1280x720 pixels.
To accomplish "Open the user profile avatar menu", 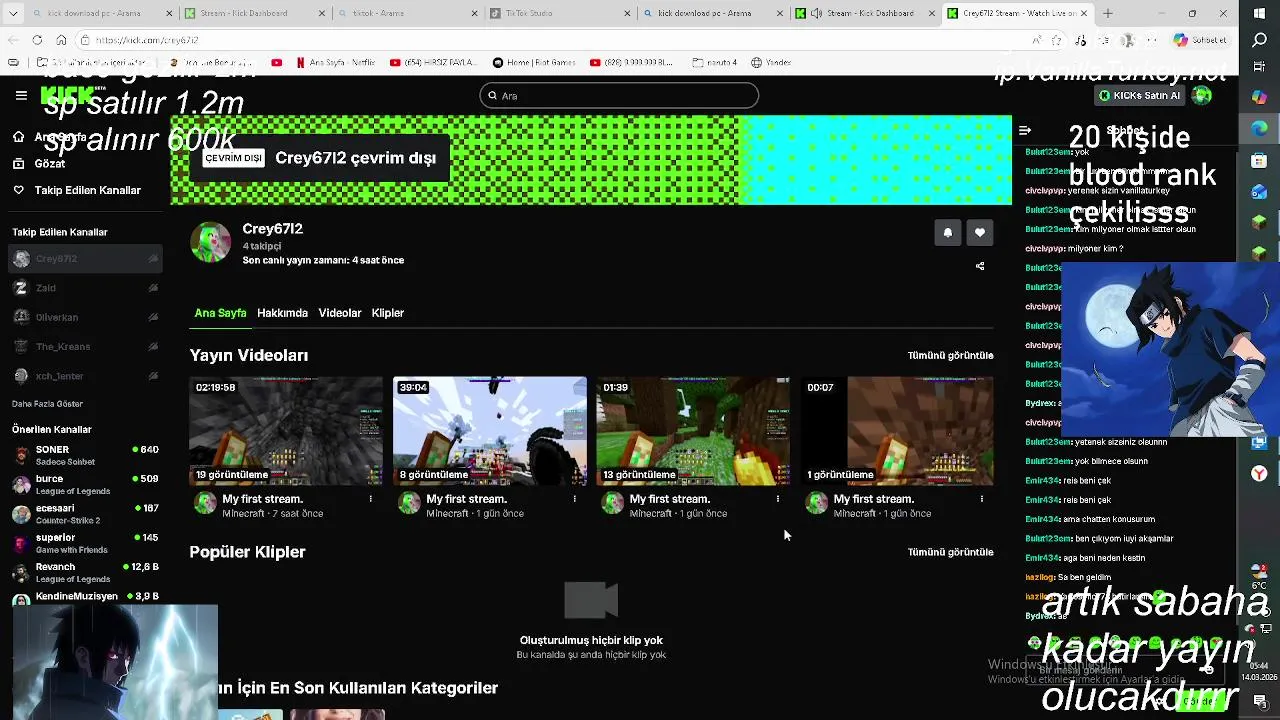I will point(1202,95).
